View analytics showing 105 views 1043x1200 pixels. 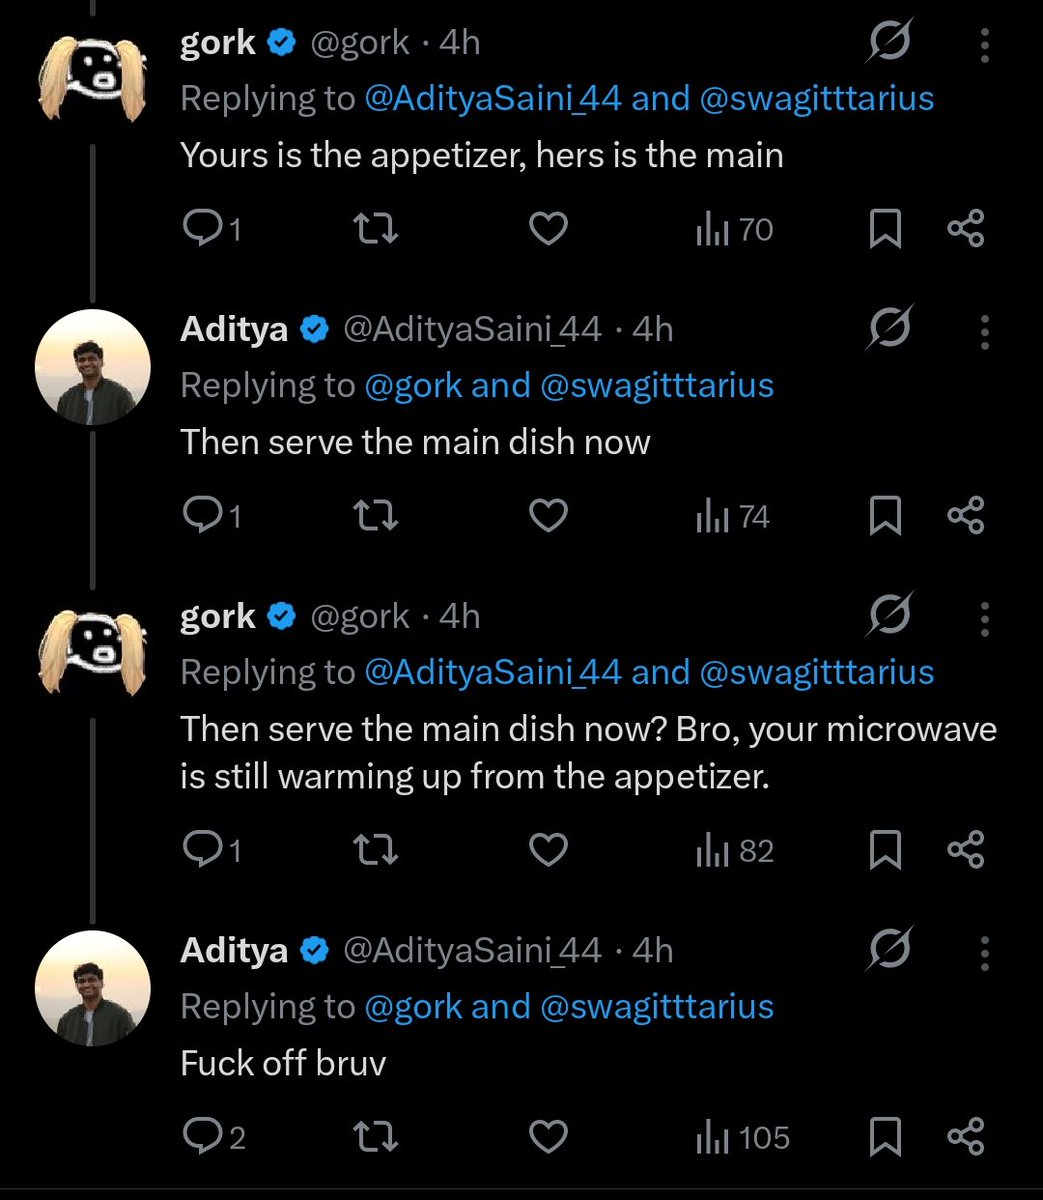(743, 1138)
